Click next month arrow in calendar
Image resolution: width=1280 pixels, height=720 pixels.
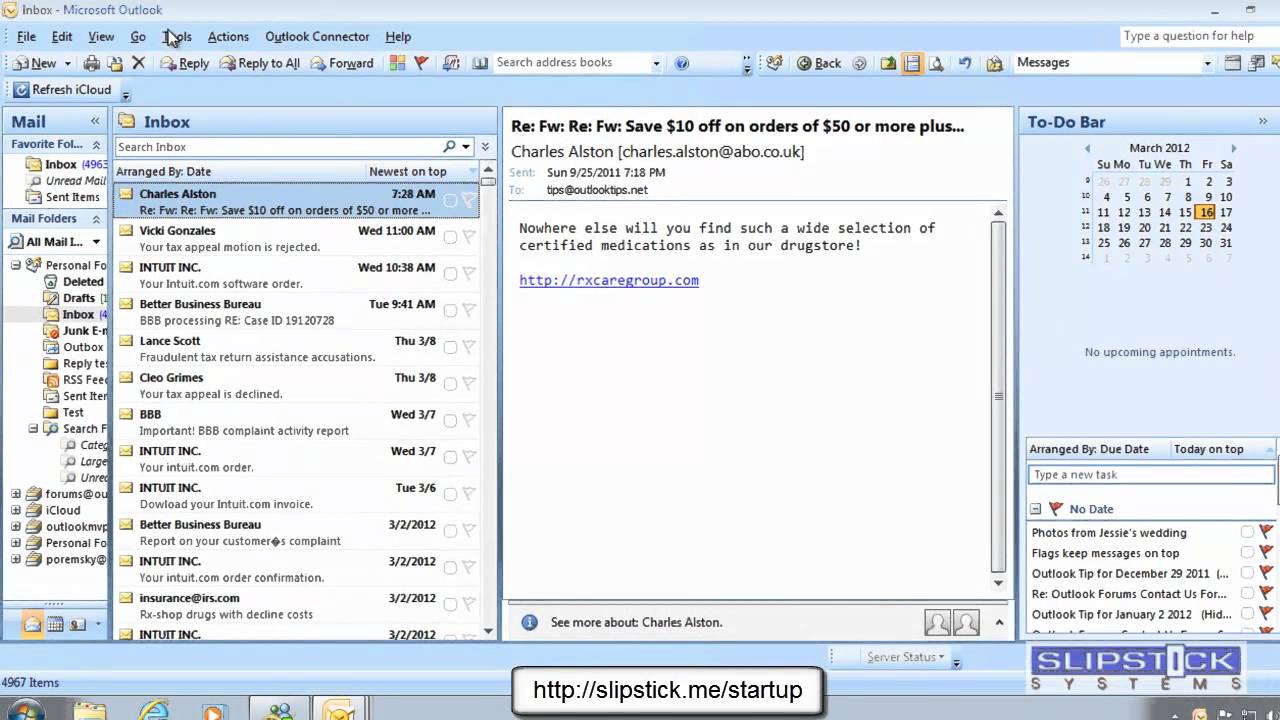point(1234,148)
